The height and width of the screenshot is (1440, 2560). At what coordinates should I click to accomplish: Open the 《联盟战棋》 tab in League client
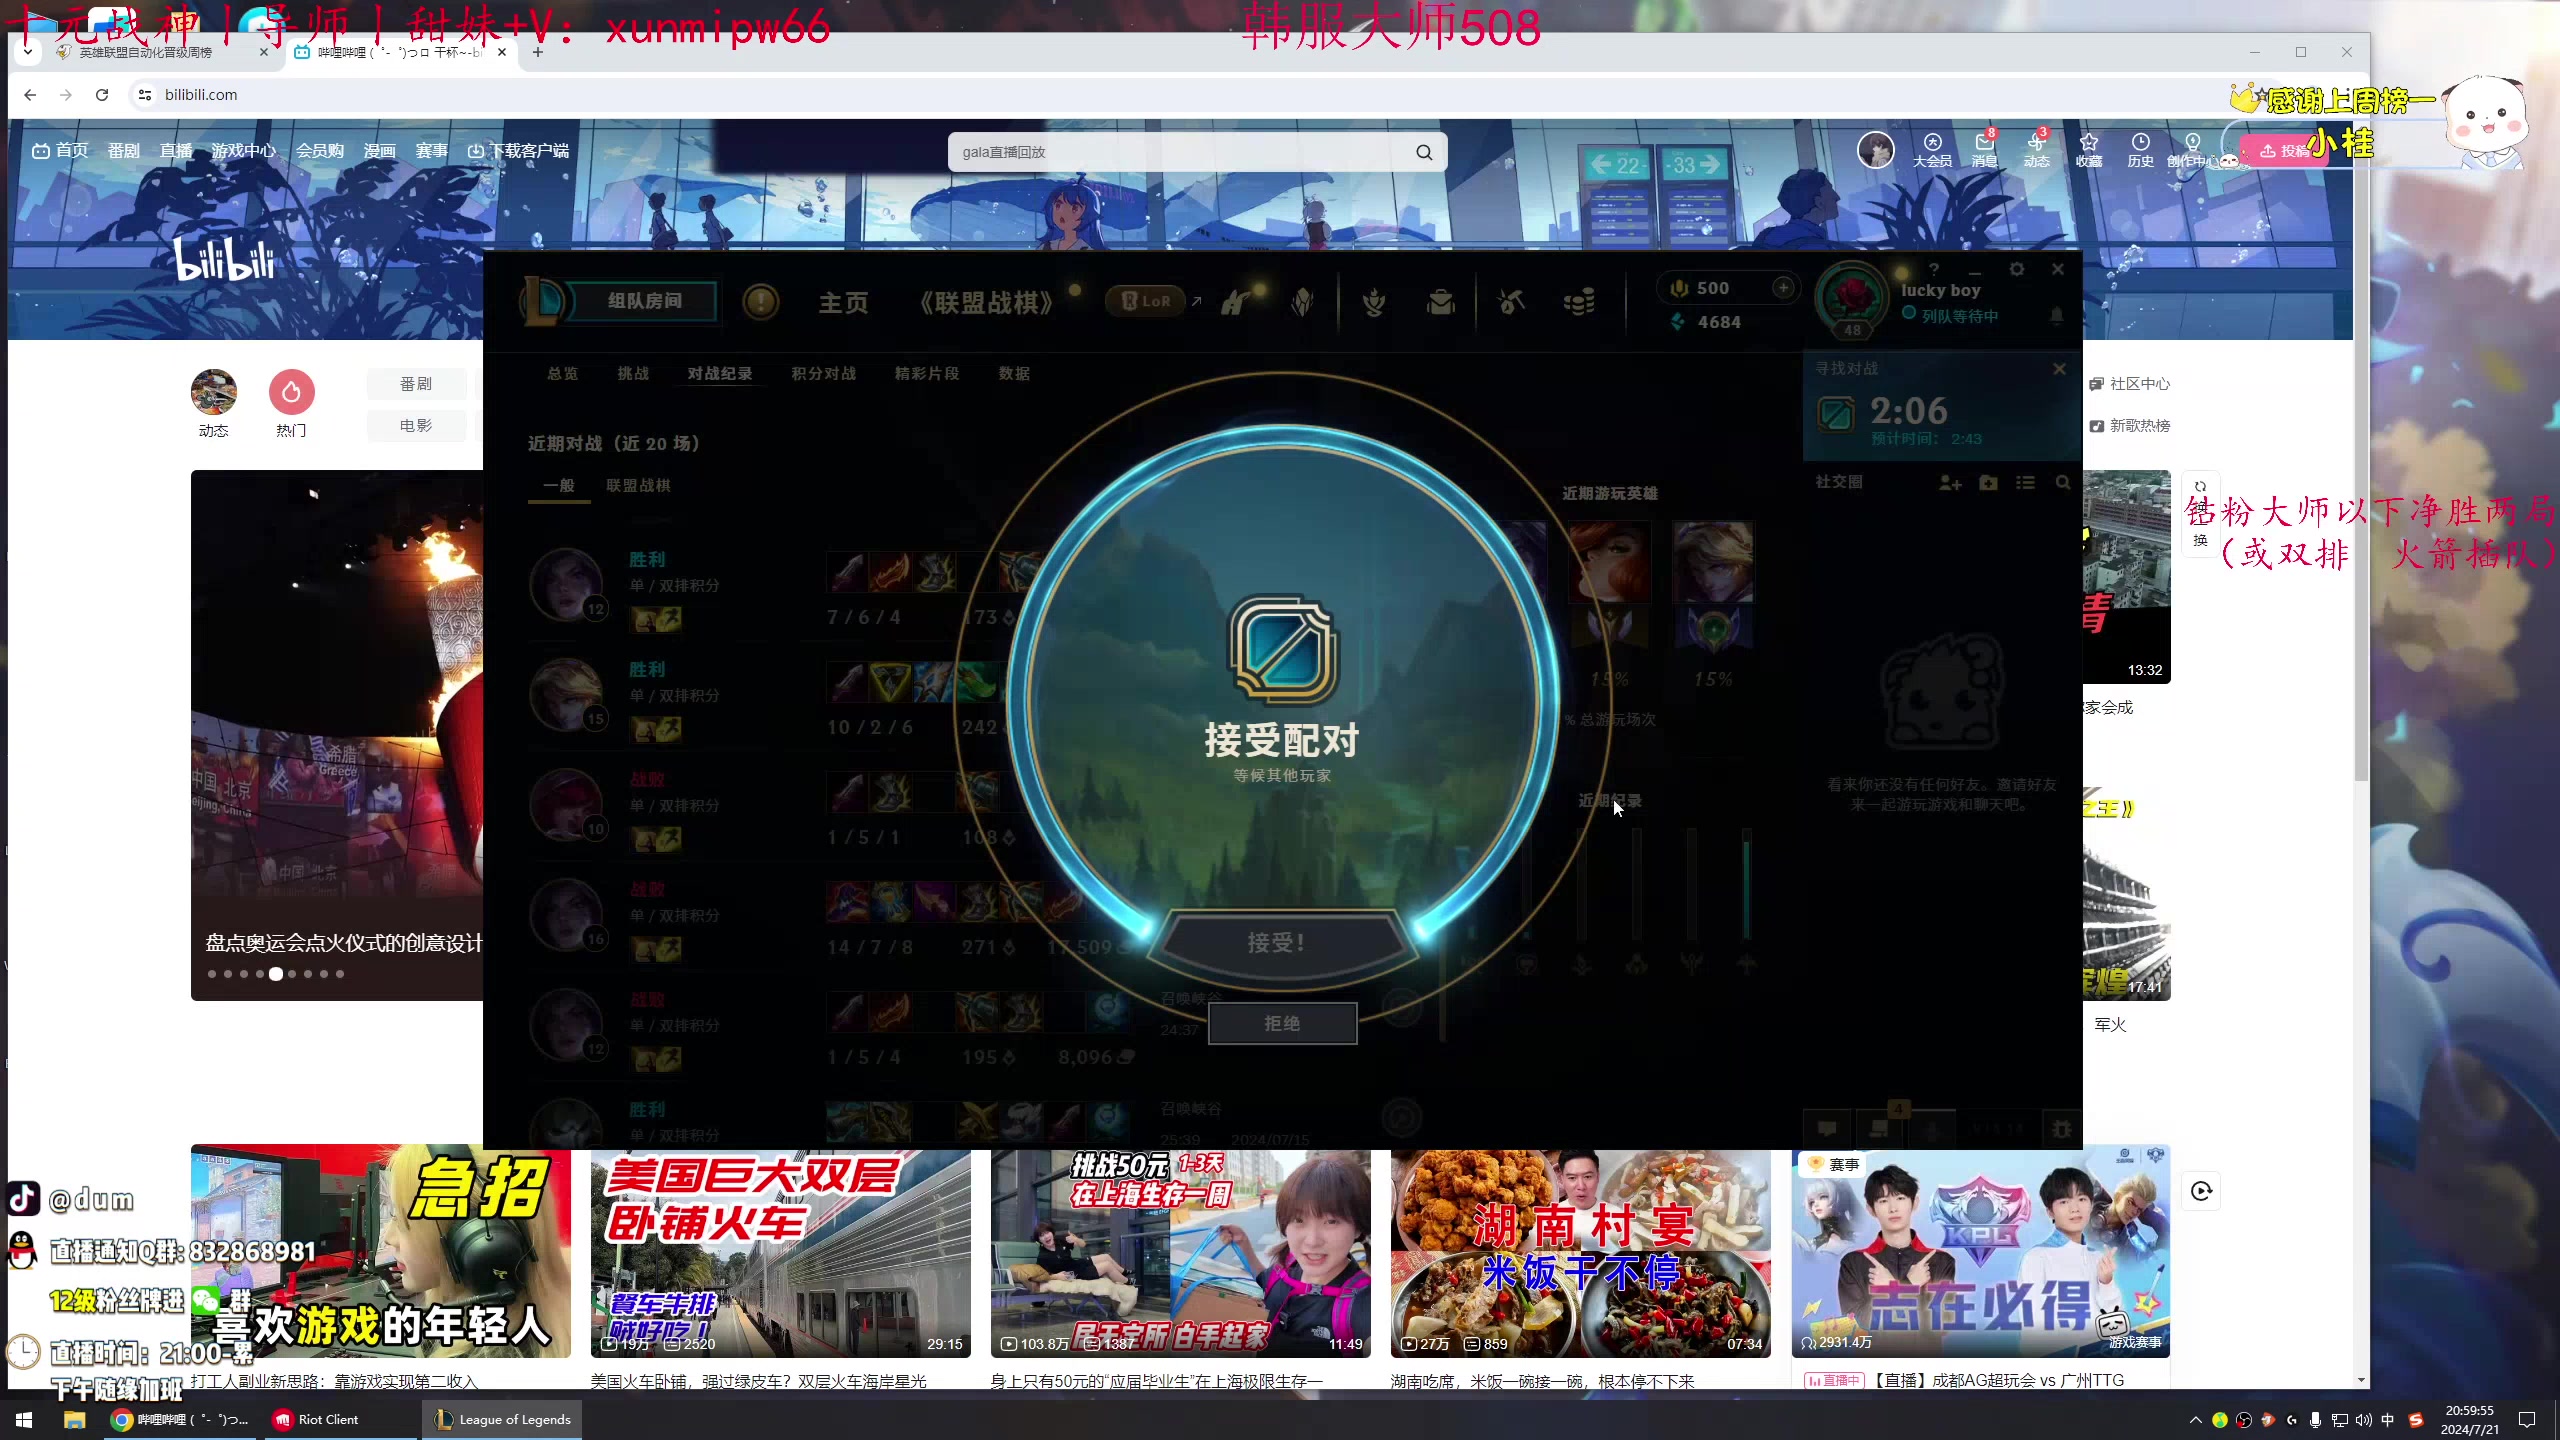tap(986, 303)
